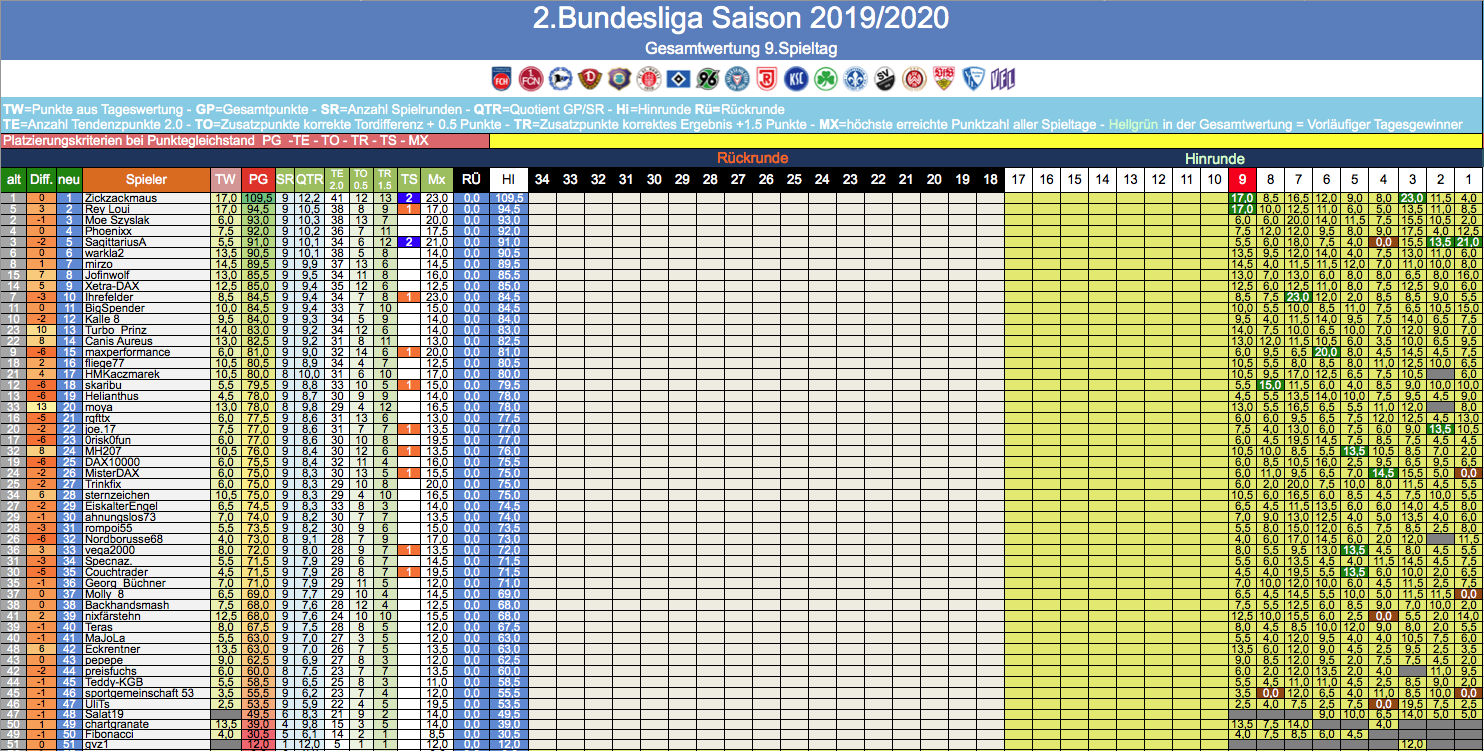Click the '2.Bundesliga Saison 2019/2020' title
1484x751 pixels.
tap(741, 19)
